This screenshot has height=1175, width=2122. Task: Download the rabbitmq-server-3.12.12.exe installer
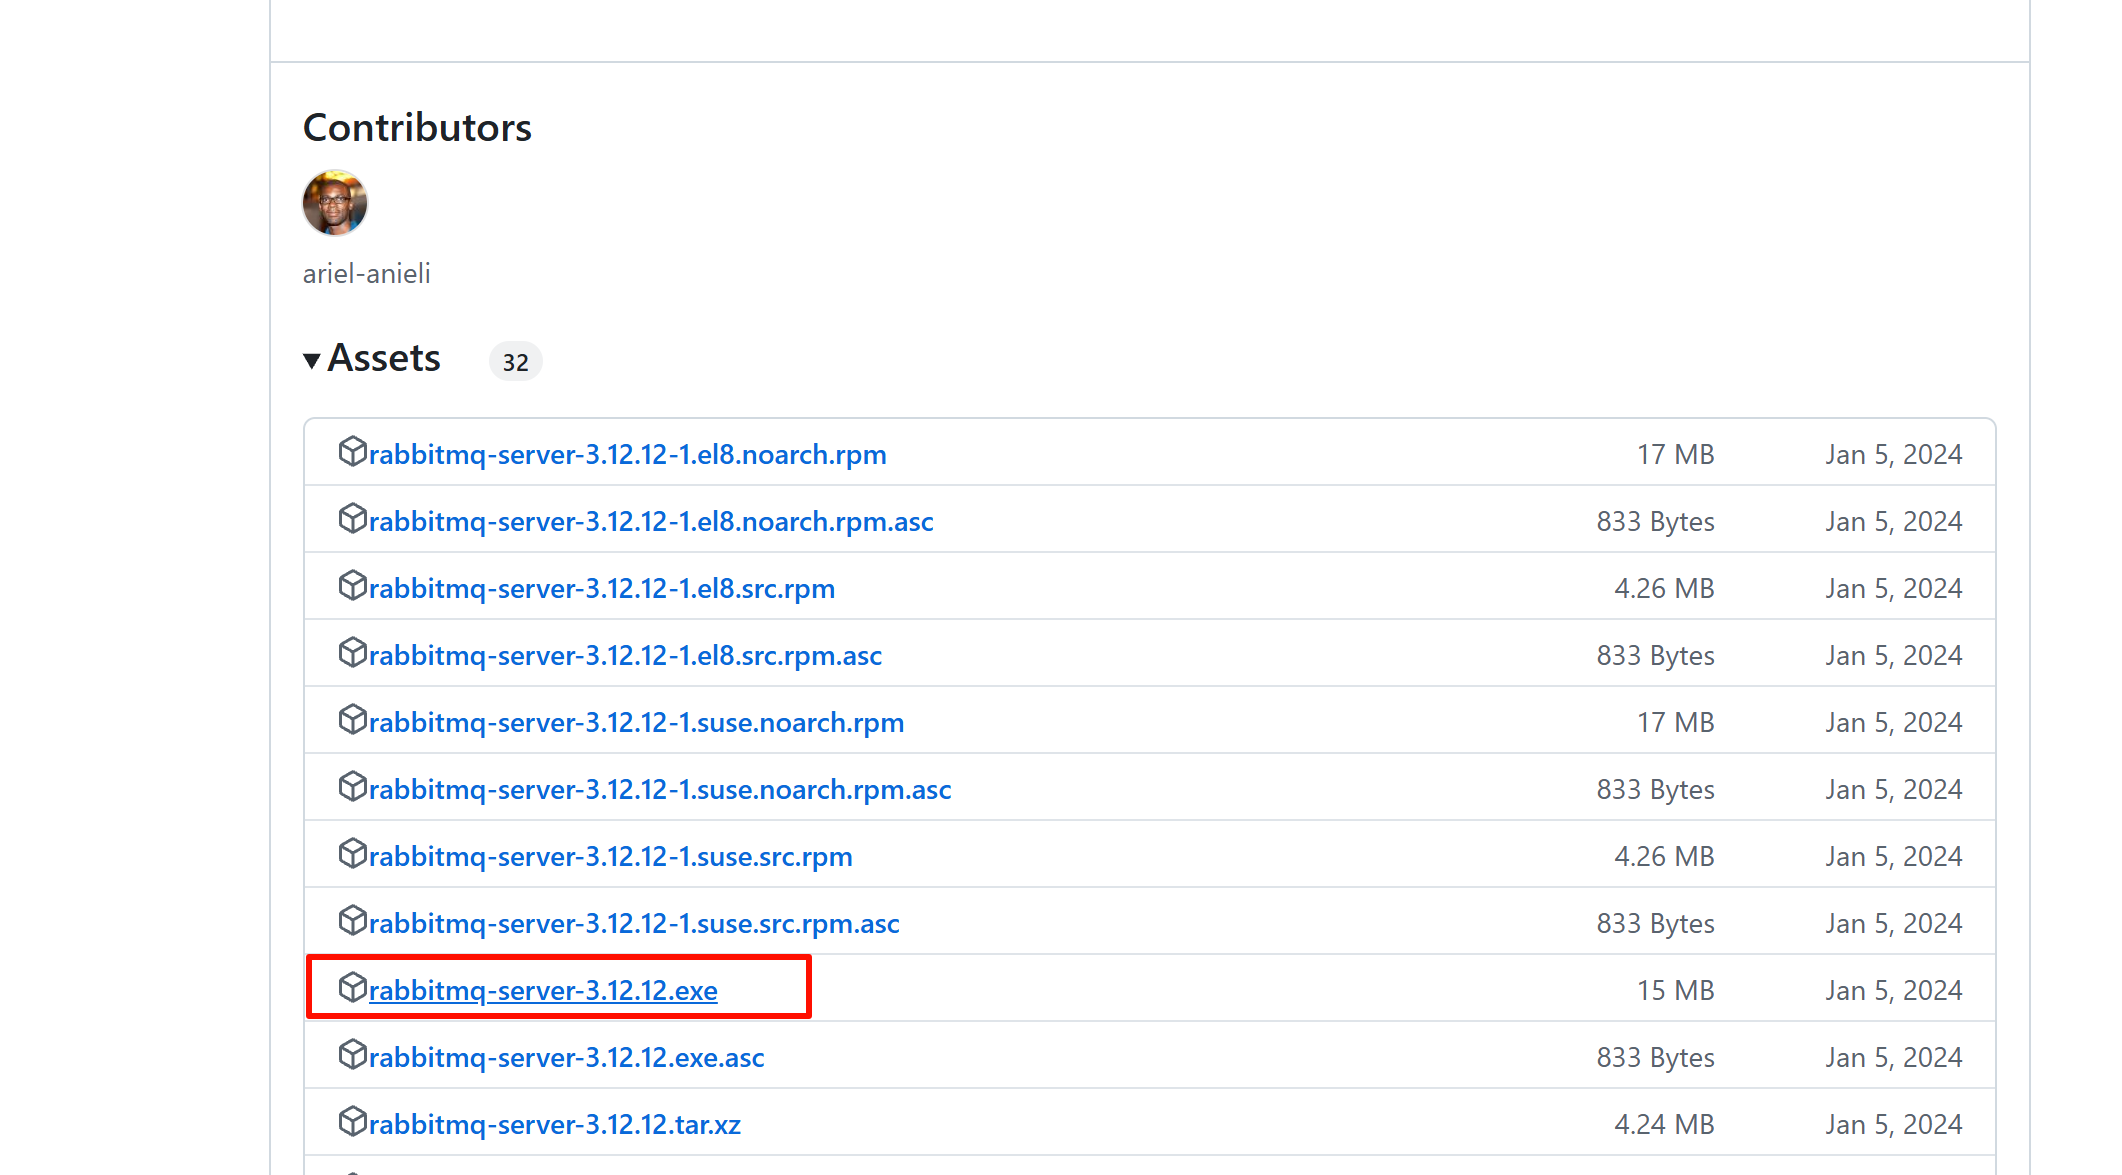coord(543,990)
